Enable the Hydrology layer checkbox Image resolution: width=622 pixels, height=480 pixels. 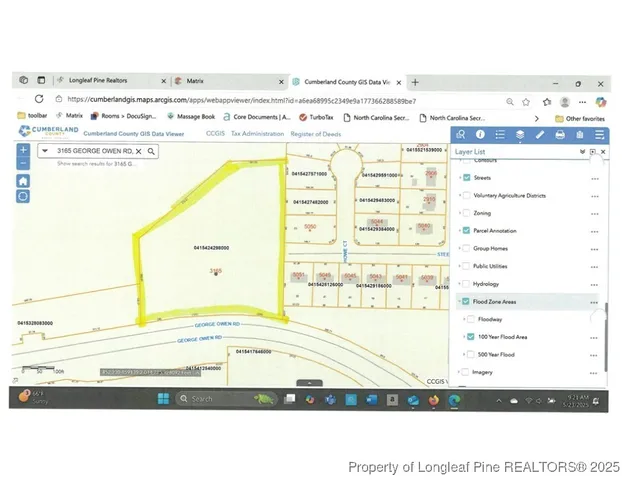(467, 284)
